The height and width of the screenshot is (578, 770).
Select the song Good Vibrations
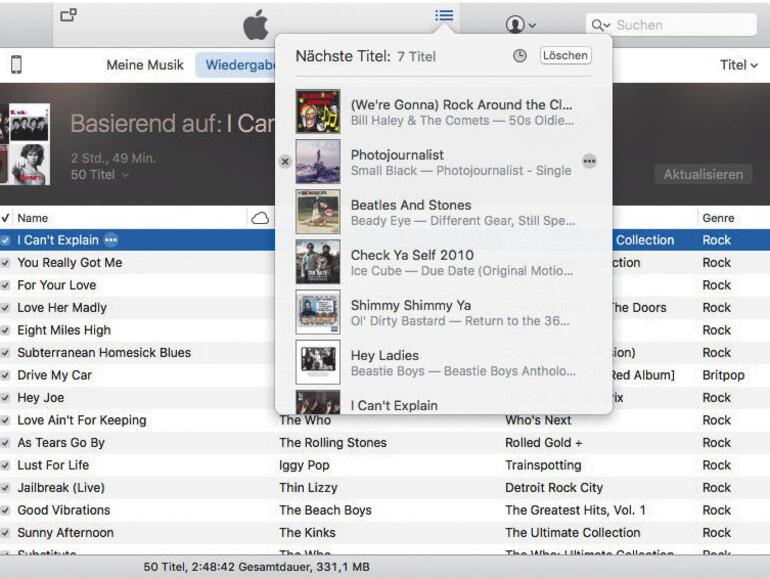point(64,510)
